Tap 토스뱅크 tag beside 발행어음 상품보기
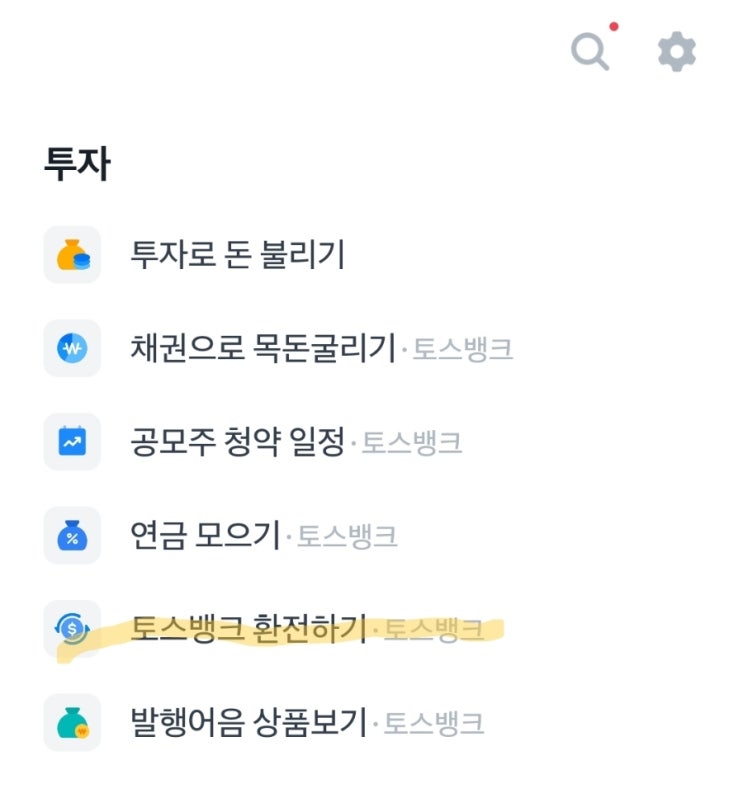Viewport: 743px width, 803px height. (434, 723)
